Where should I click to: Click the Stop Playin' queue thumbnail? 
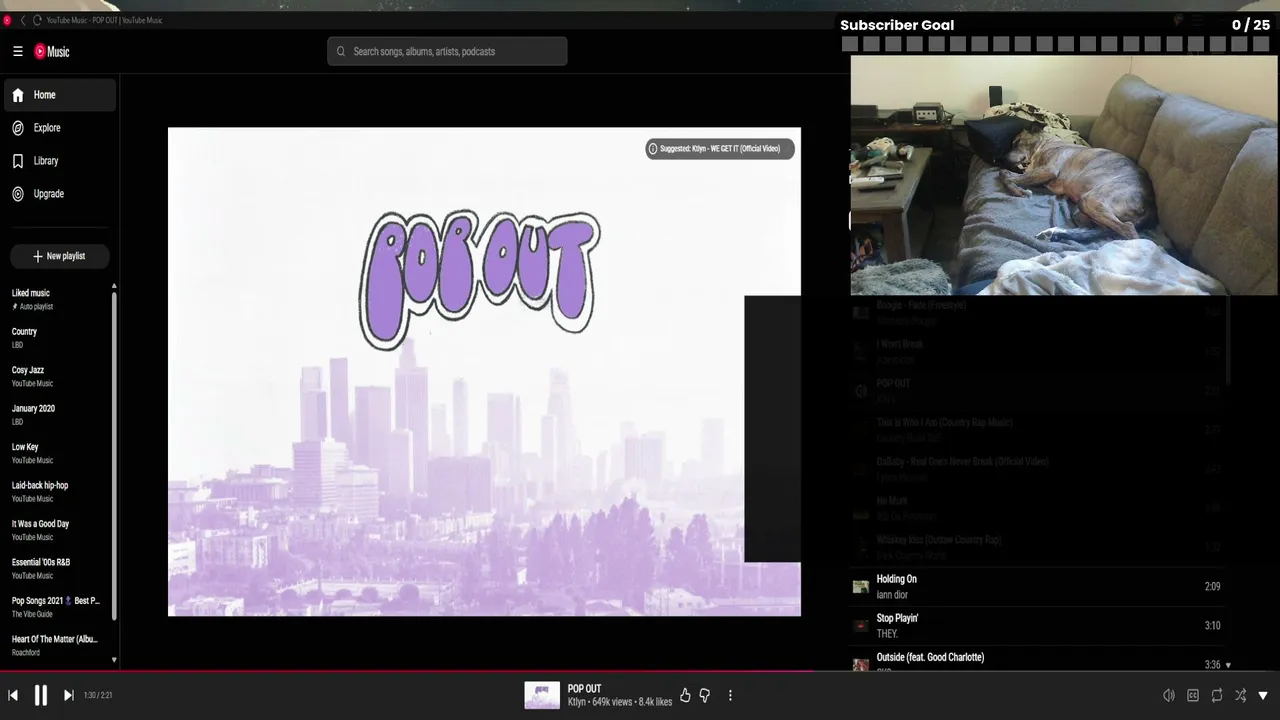point(861,626)
